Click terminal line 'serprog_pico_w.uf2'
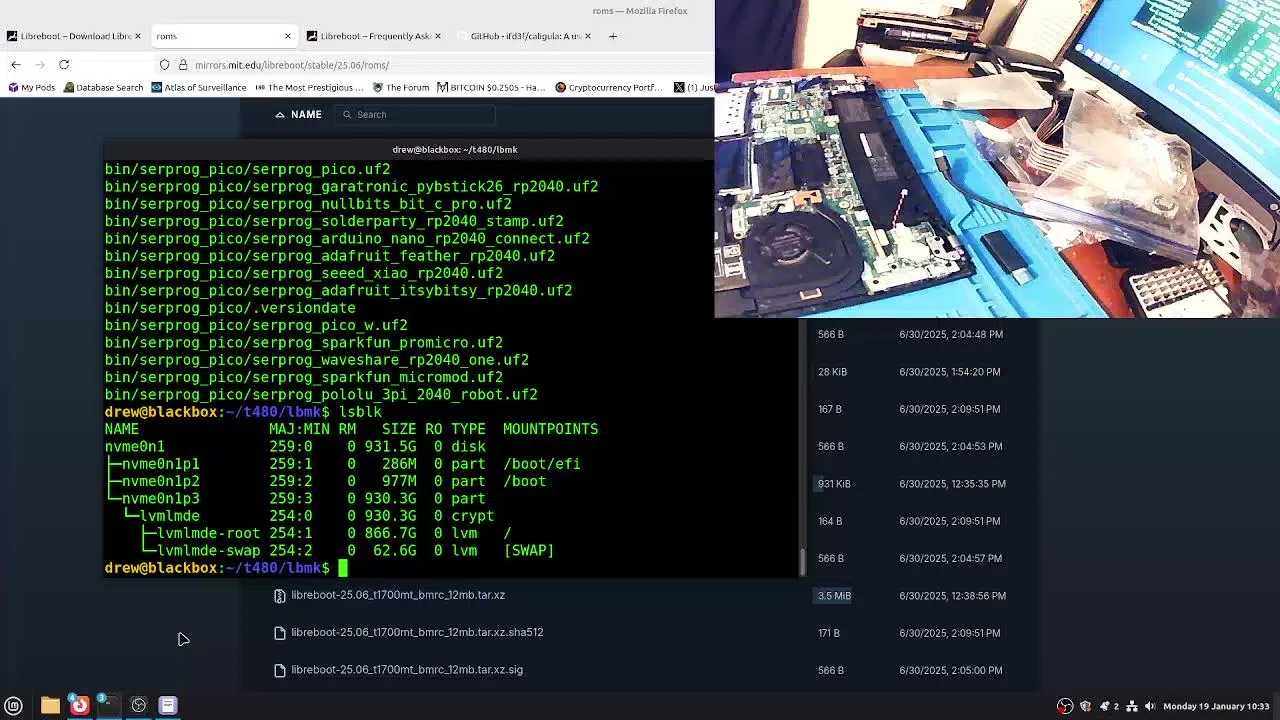Image resolution: width=1280 pixels, height=720 pixels. tap(256, 325)
